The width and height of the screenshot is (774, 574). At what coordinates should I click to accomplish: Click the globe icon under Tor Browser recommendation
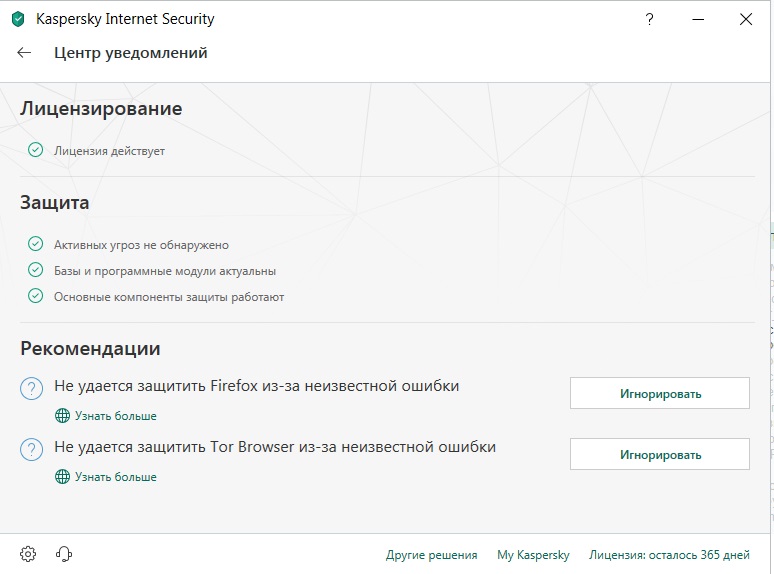tap(62, 476)
